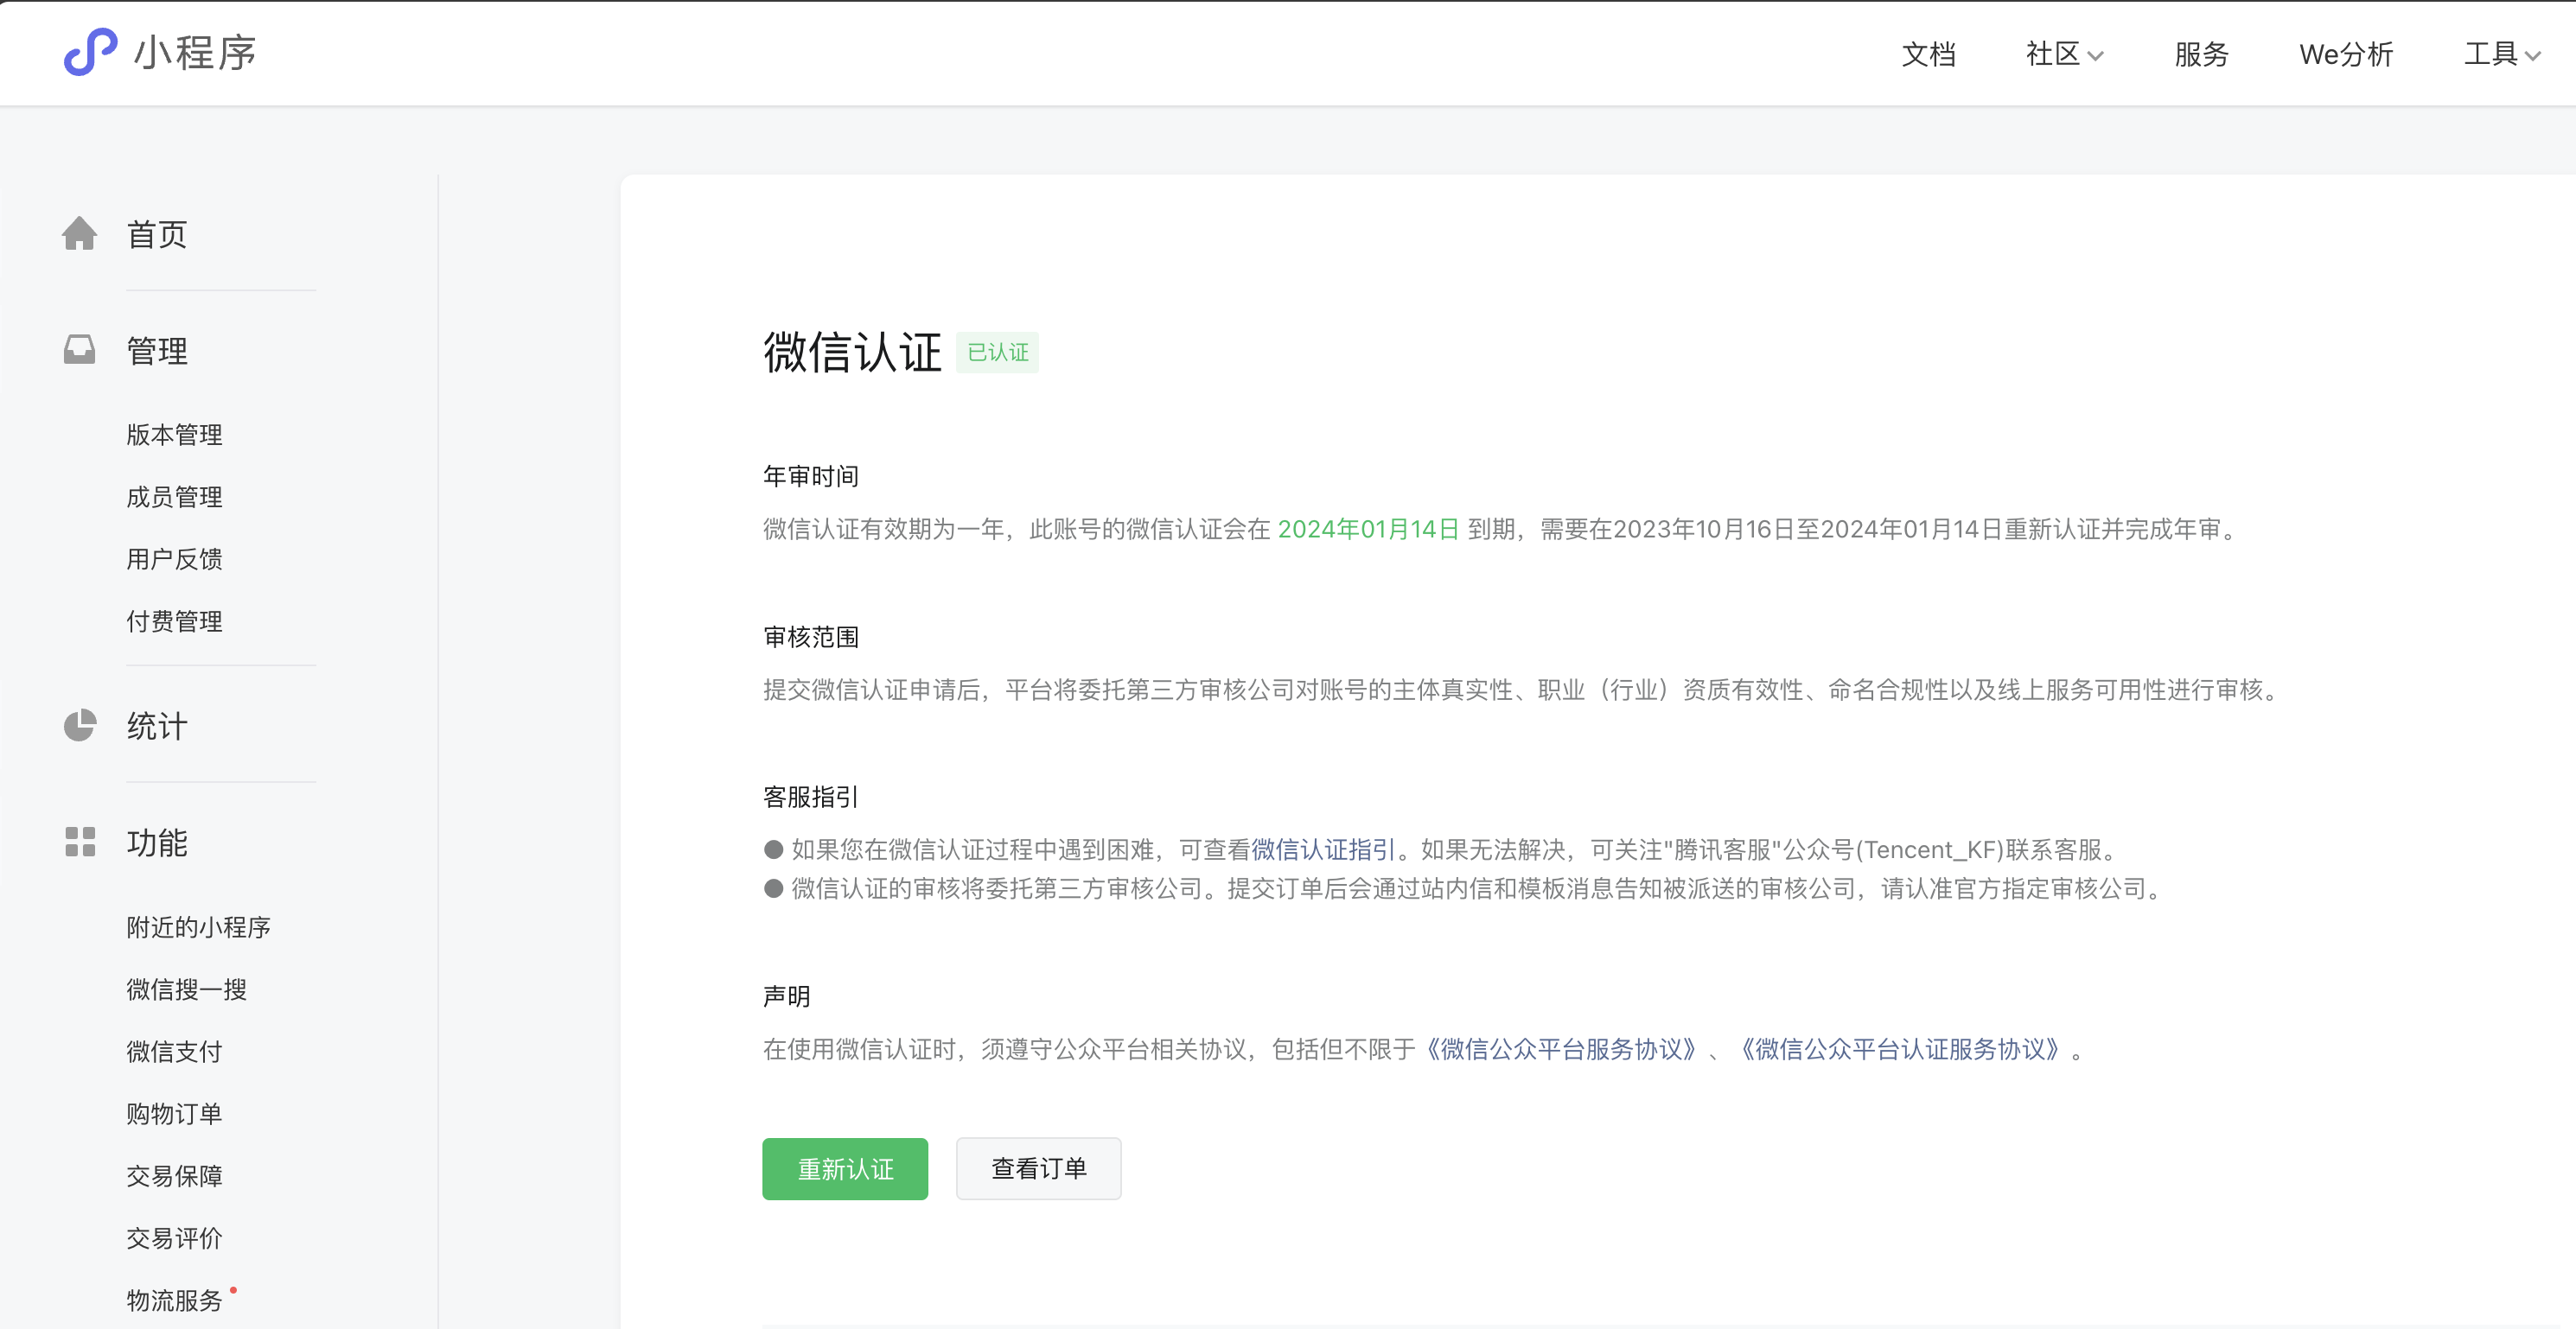Open 物流服务 with red dot
Screen dimensions: 2576x1329
click(x=174, y=1300)
